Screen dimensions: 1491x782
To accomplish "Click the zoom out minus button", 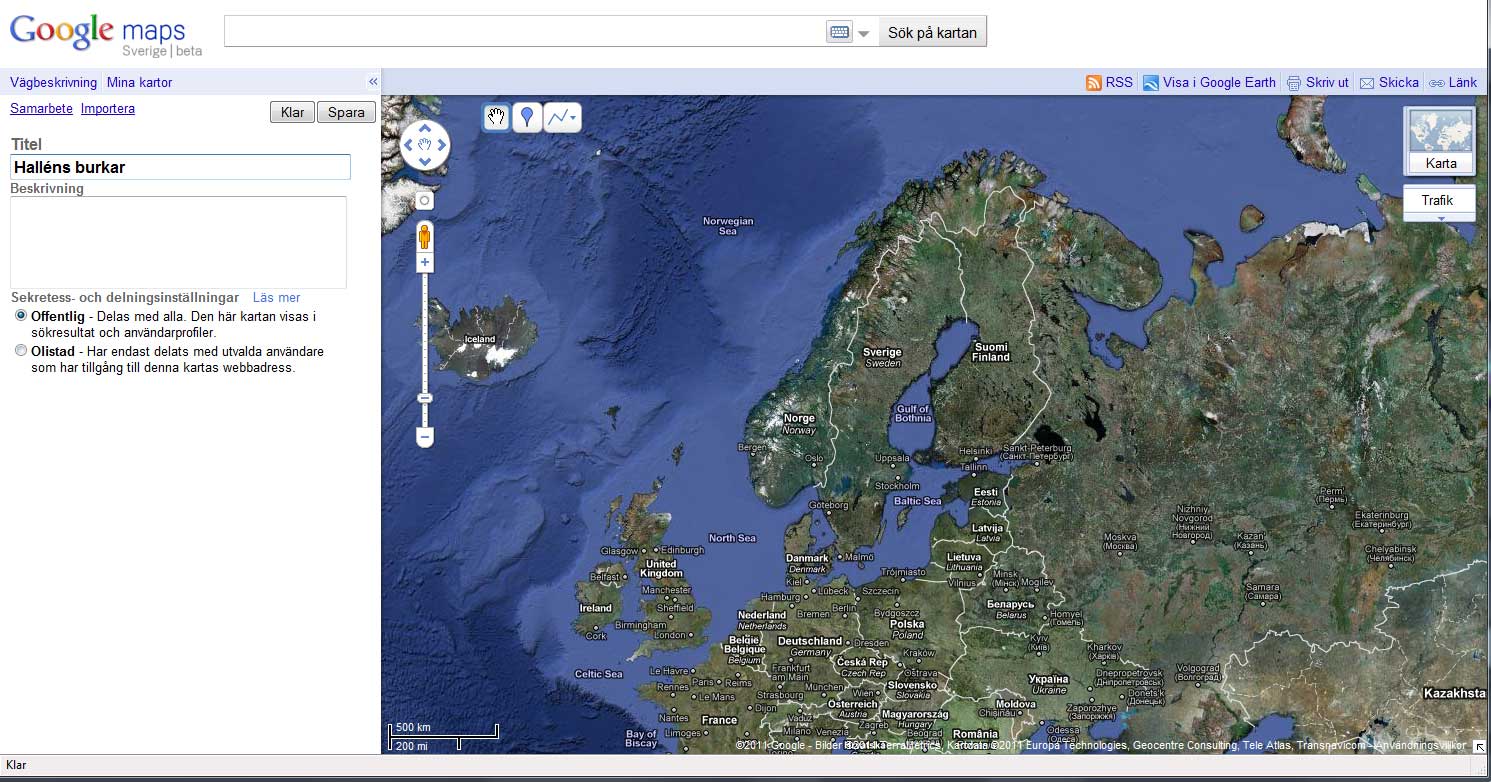I will 425,437.
